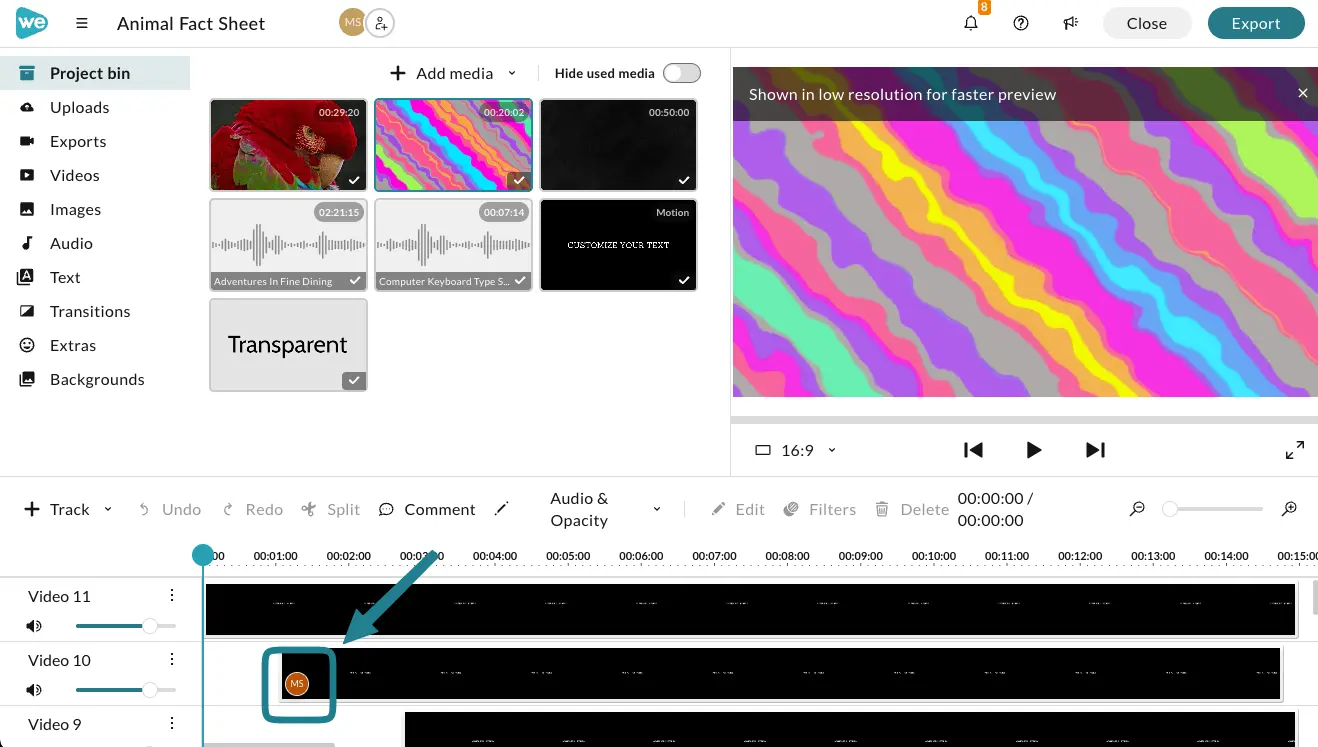Click the megaphone announcements icon
This screenshot has height=747, width=1318.
[x=1071, y=23]
